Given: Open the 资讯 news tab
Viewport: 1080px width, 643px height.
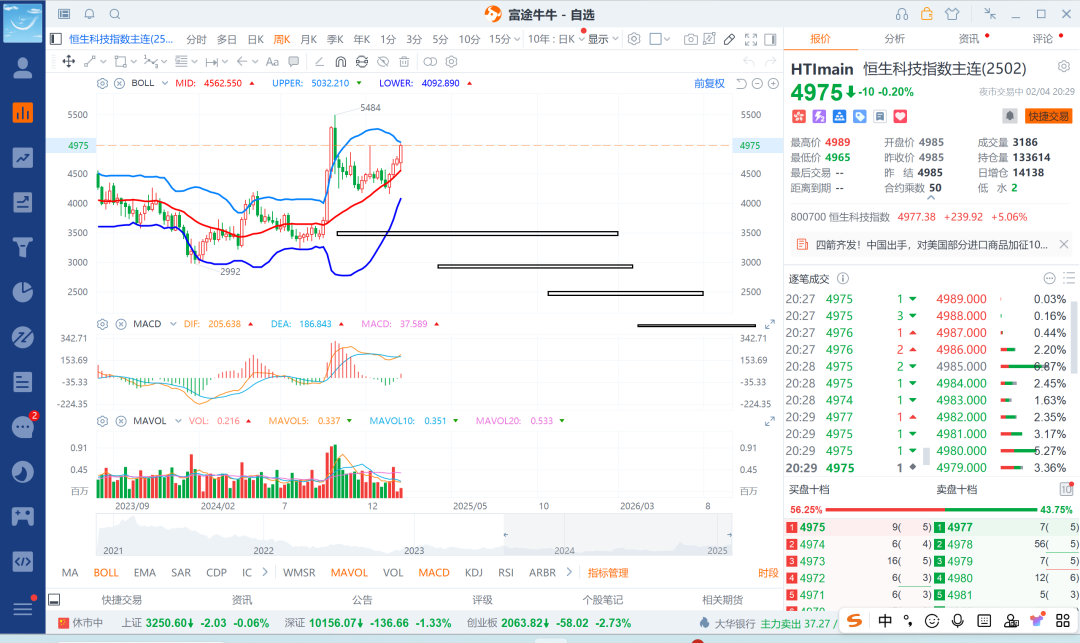Looking at the screenshot, I should (x=968, y=39).
